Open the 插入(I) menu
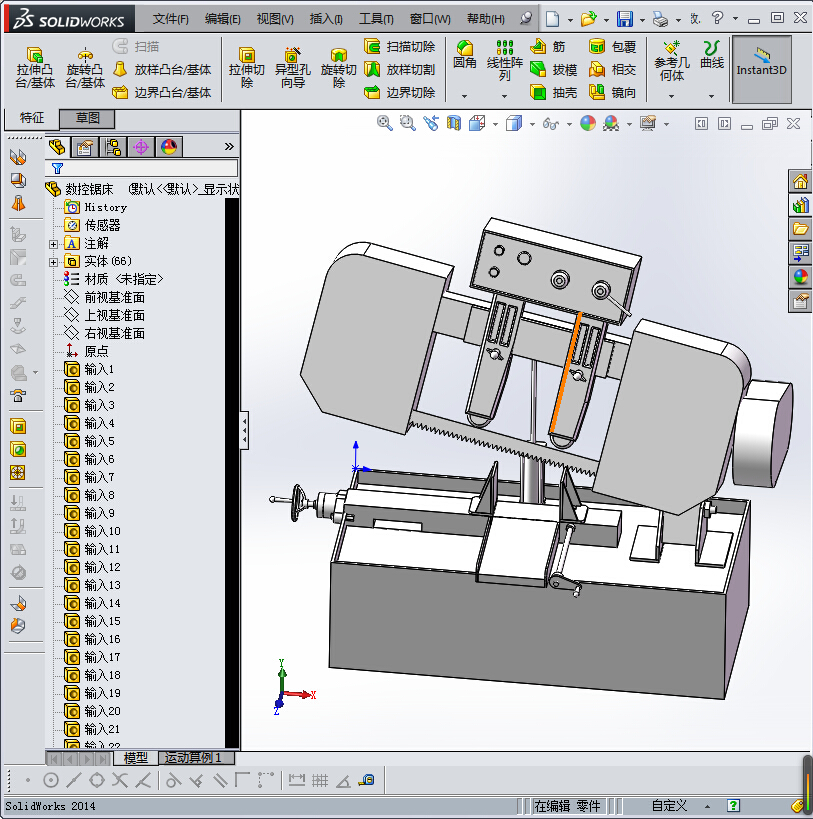 (326, 19)
